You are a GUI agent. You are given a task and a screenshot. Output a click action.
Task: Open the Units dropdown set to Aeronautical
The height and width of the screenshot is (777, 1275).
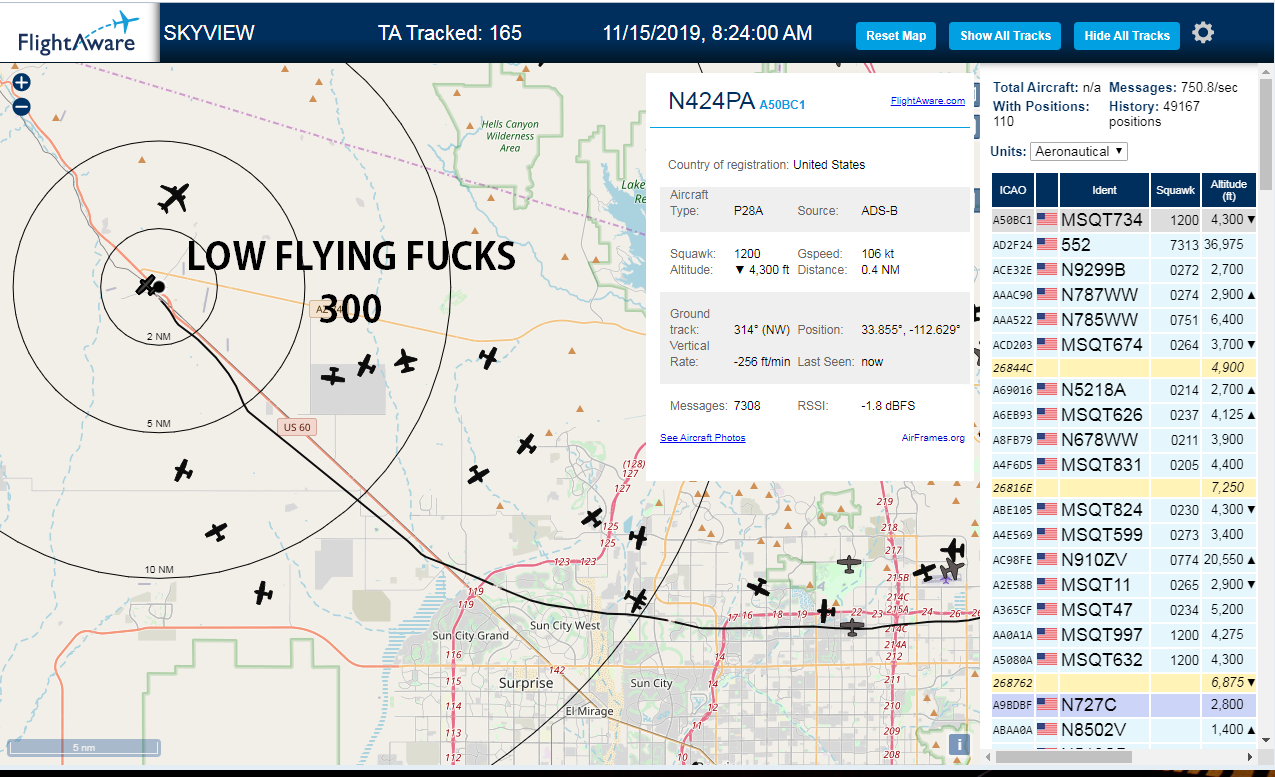pyautogui.click(x=1079, y=151)
